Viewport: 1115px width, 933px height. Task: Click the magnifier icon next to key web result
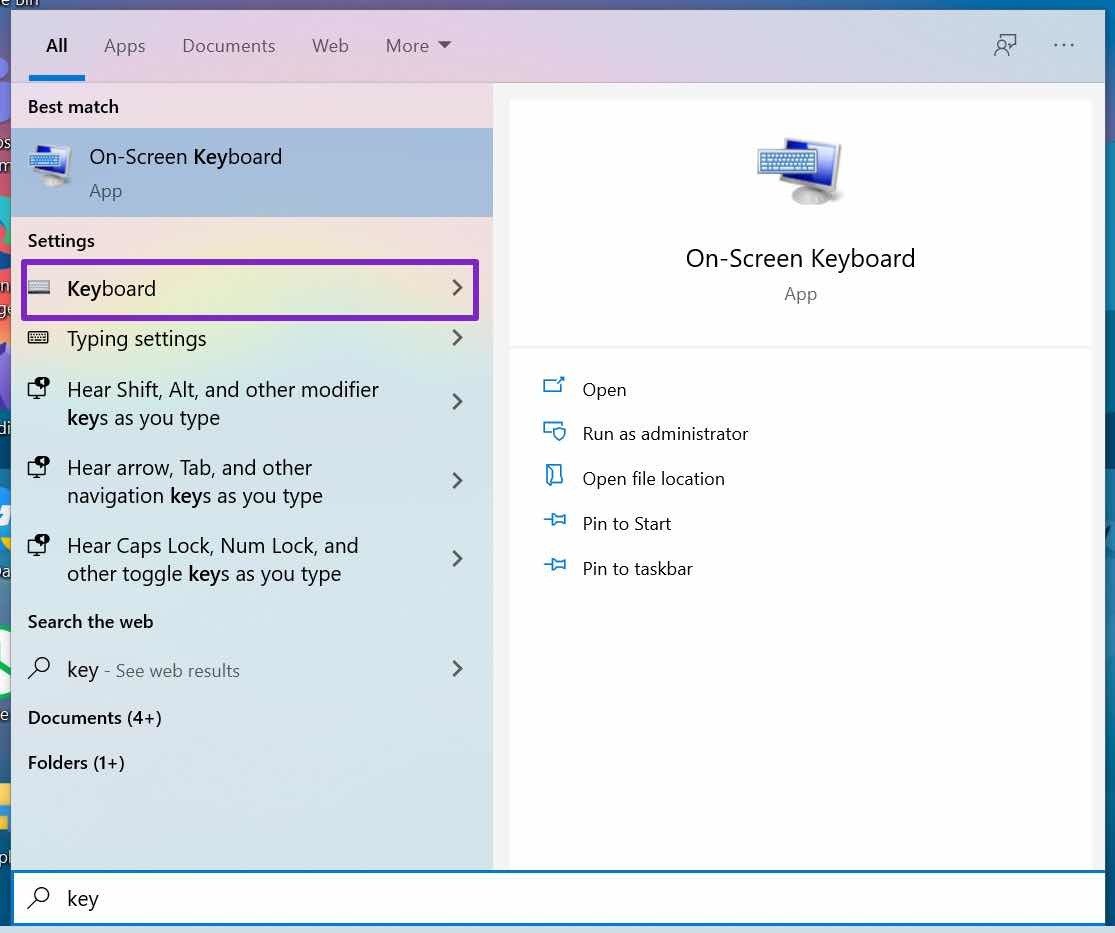pyautogui.click(x=39, y=668)
